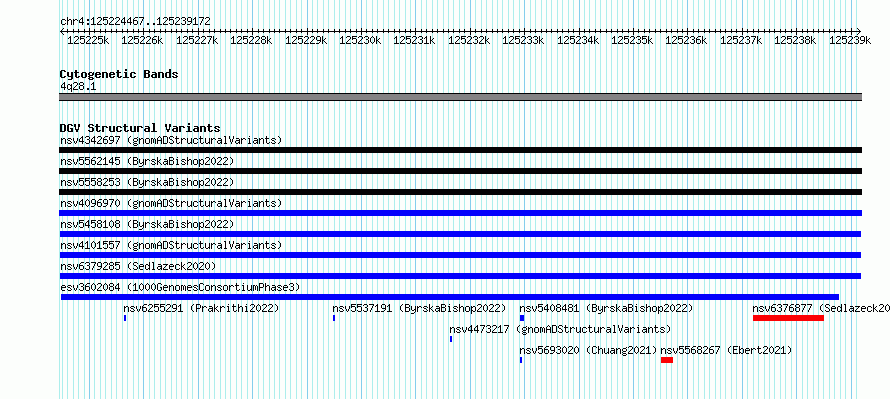This screenshot has height=399, width=890.
Task: Select the blue bar under nsv4101557
Action: pyautogui.click(x=460, y=255)
